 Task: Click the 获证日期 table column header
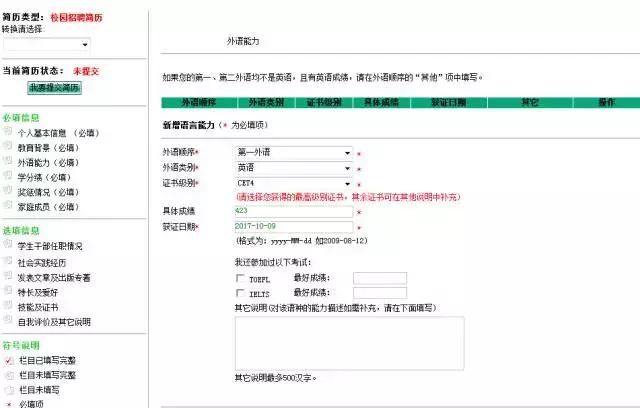pyautogui.click(x=449, y=102)
